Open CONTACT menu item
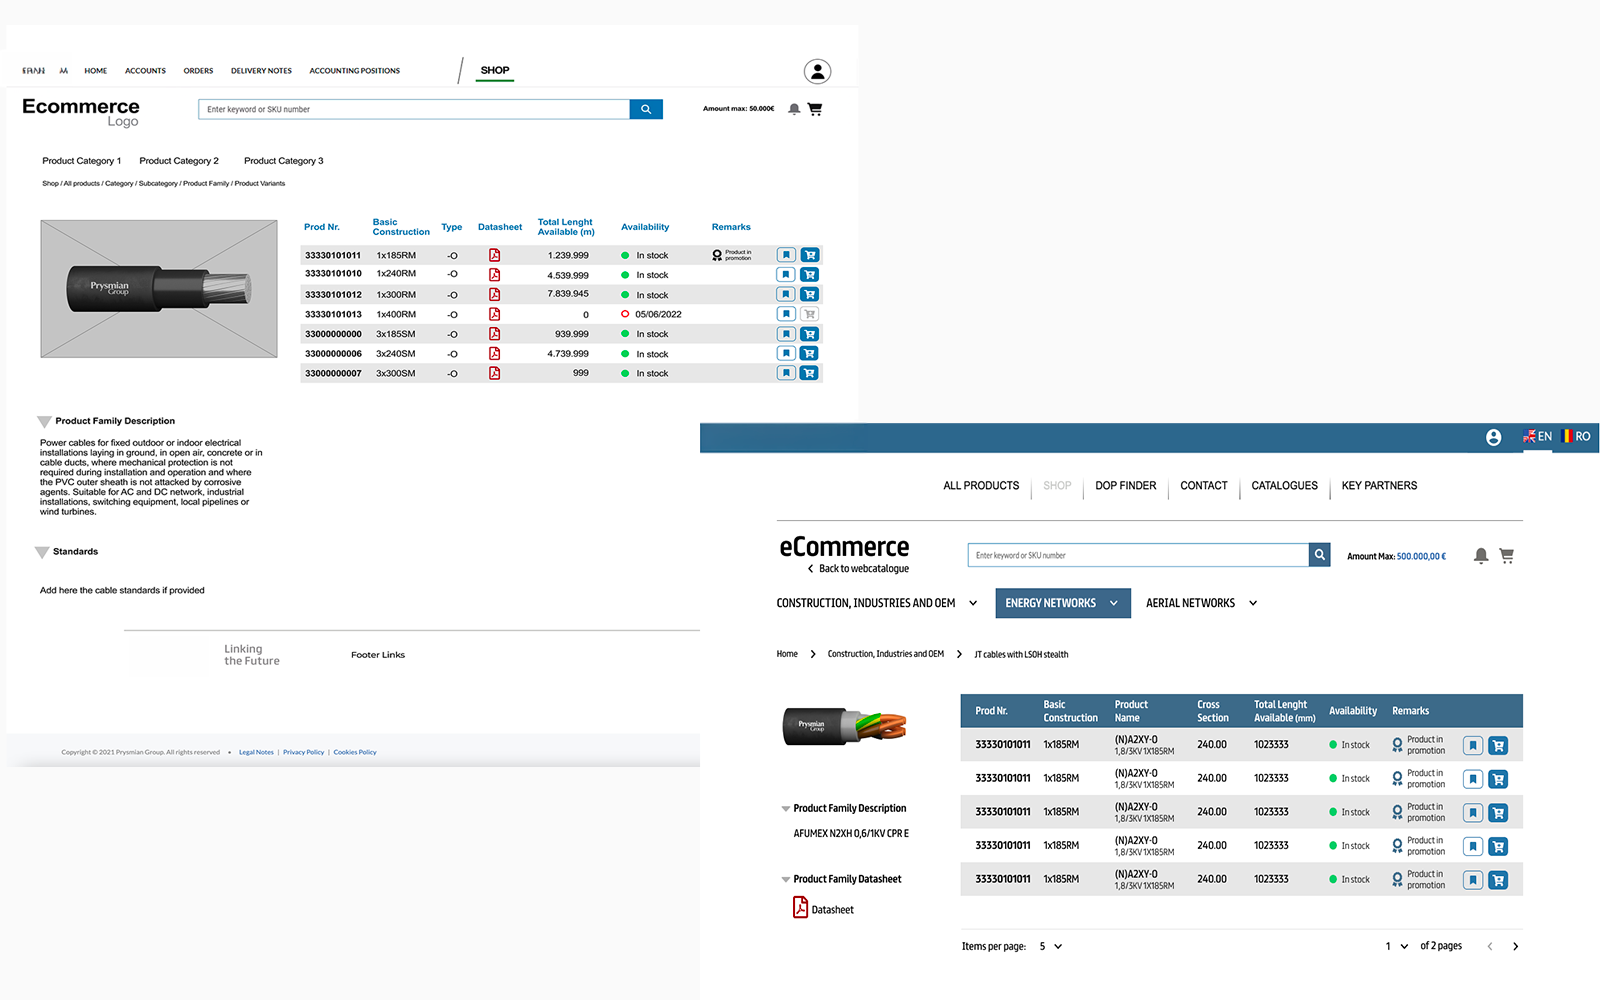The image size is (1600, 1000). coord(1203,486)
